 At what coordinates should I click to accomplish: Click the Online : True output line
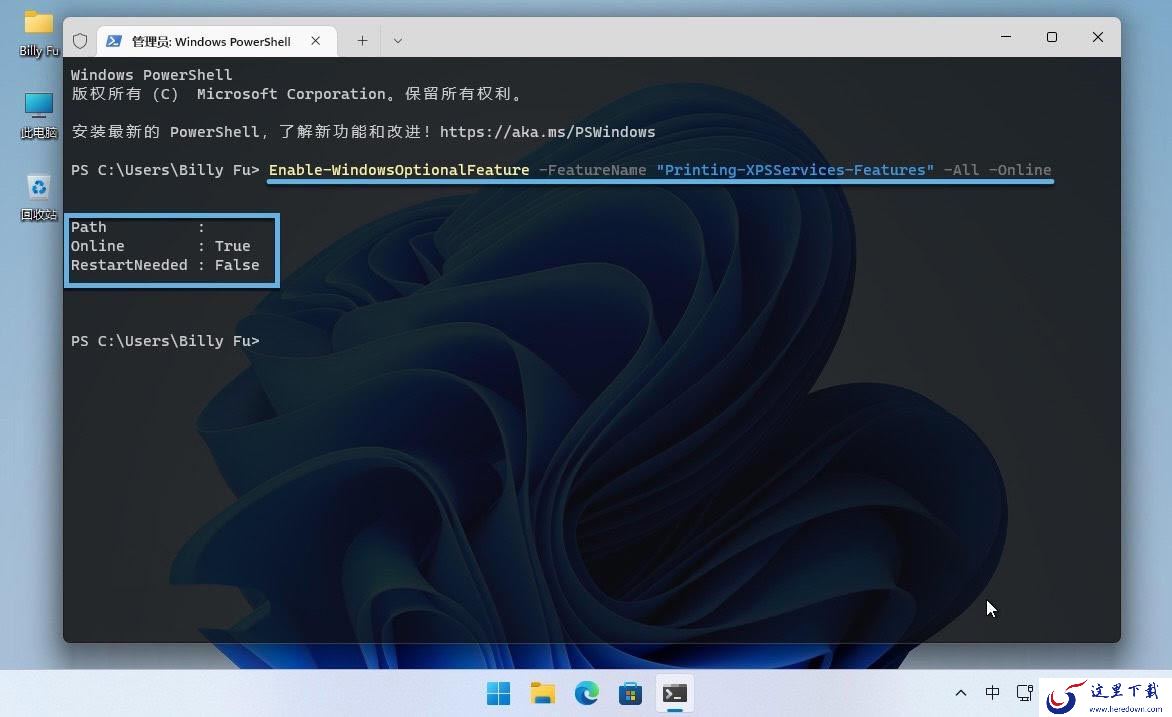click(x=161, y=246)
